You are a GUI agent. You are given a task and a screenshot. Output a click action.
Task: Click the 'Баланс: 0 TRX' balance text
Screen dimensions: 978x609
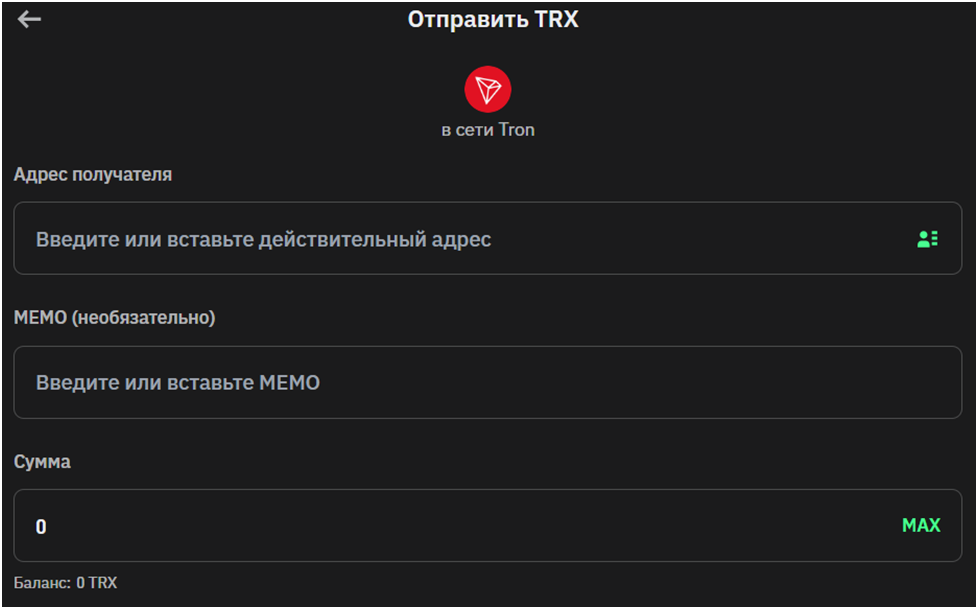click(x=65, y=583)
